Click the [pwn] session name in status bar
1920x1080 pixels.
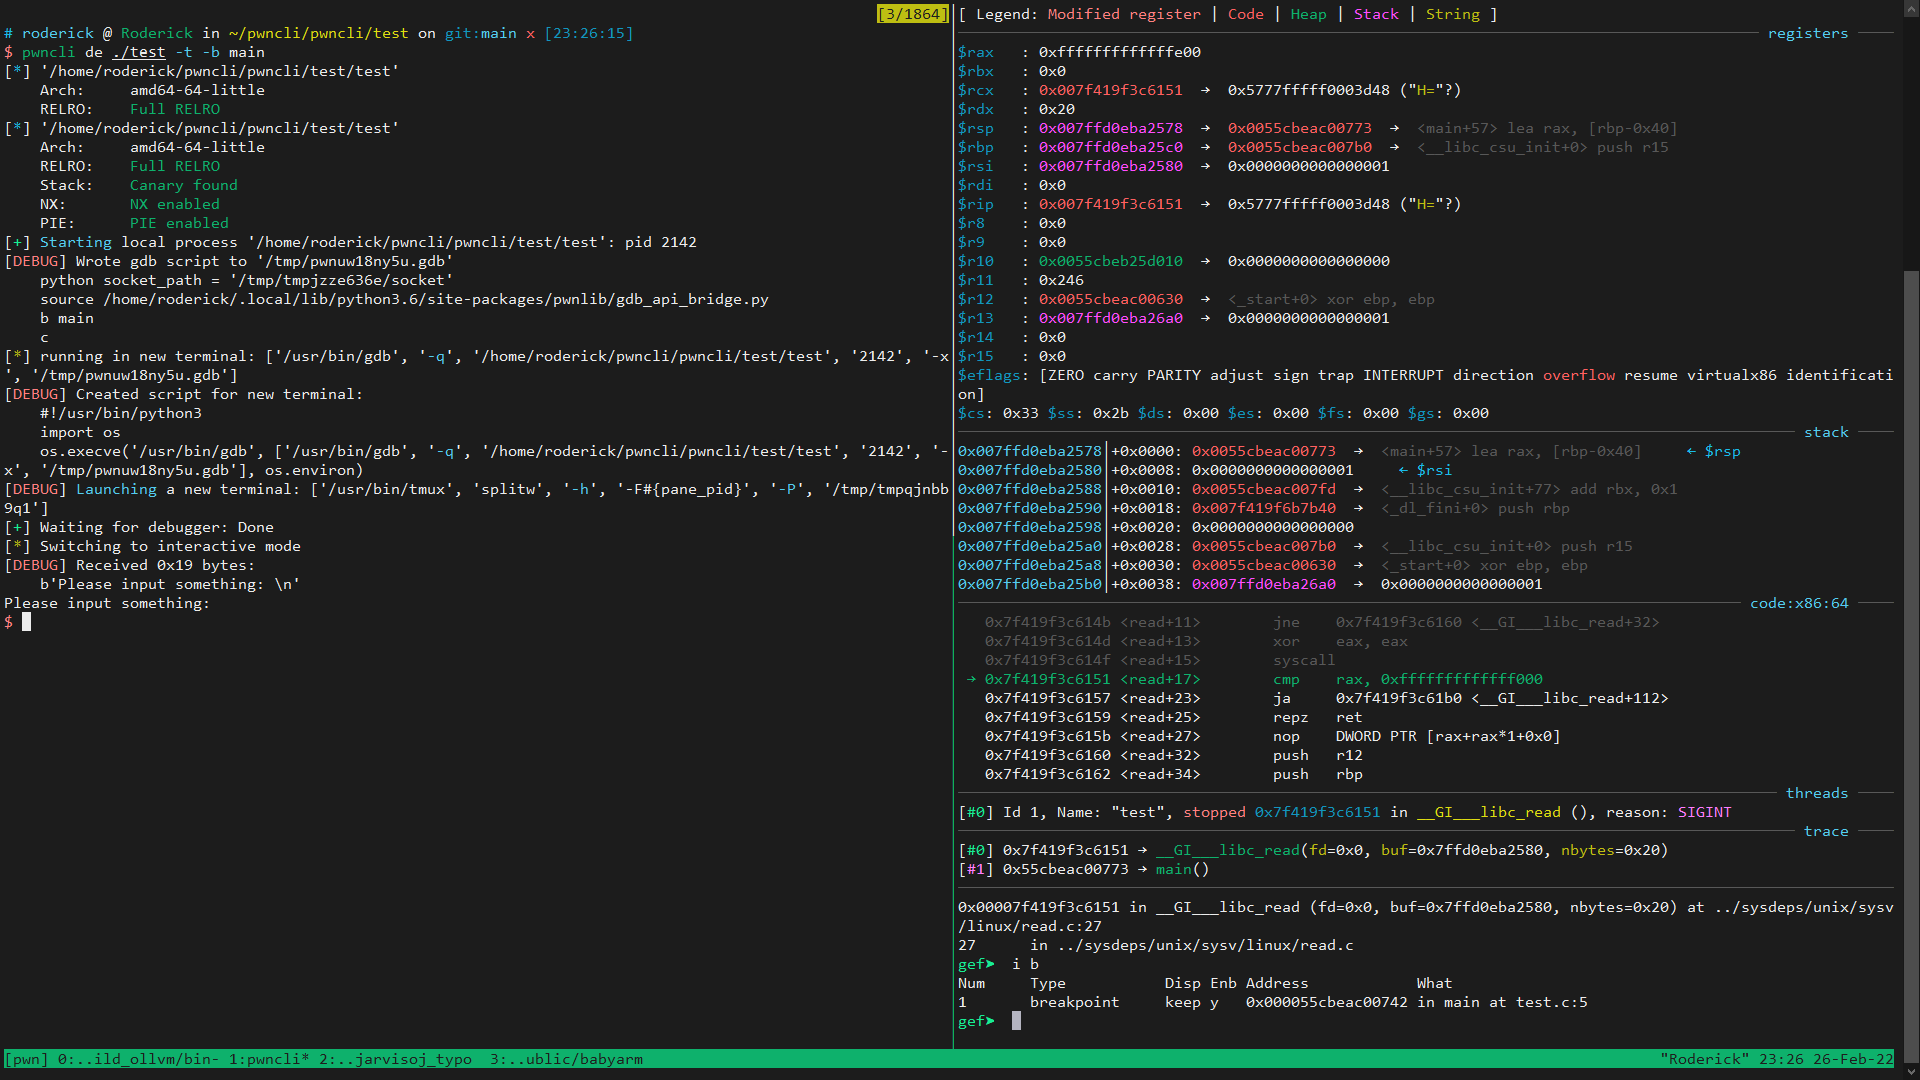click(26, 1059)
